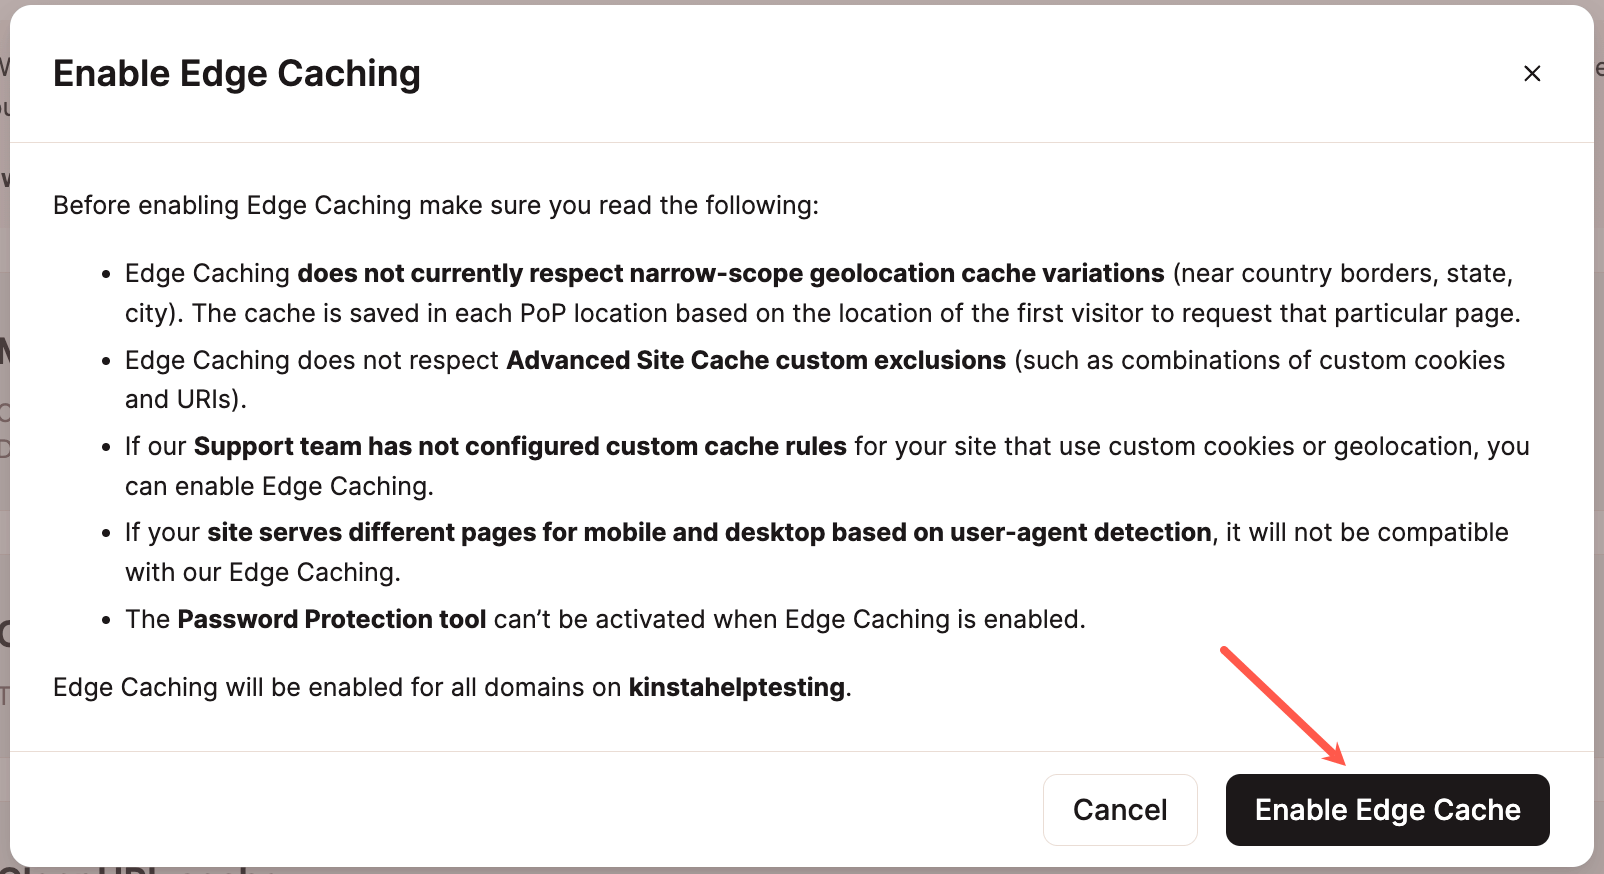Screen dimensions: 1604x874
Task: Click the red arrow annotation
Action: 1284,706
